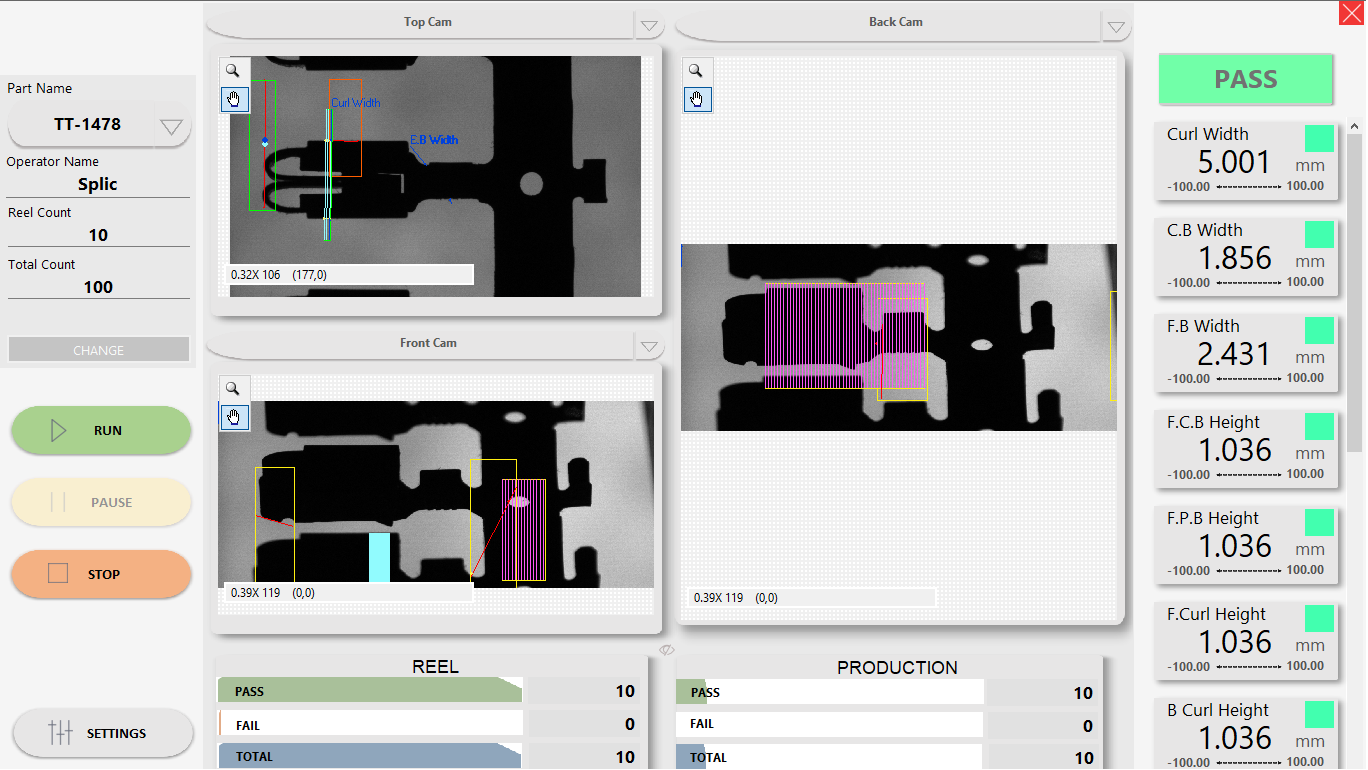Click the small eye icon above the PRODUCTION panel
The height and width of the screenshot is (770, 1368).
click(667, 651)
